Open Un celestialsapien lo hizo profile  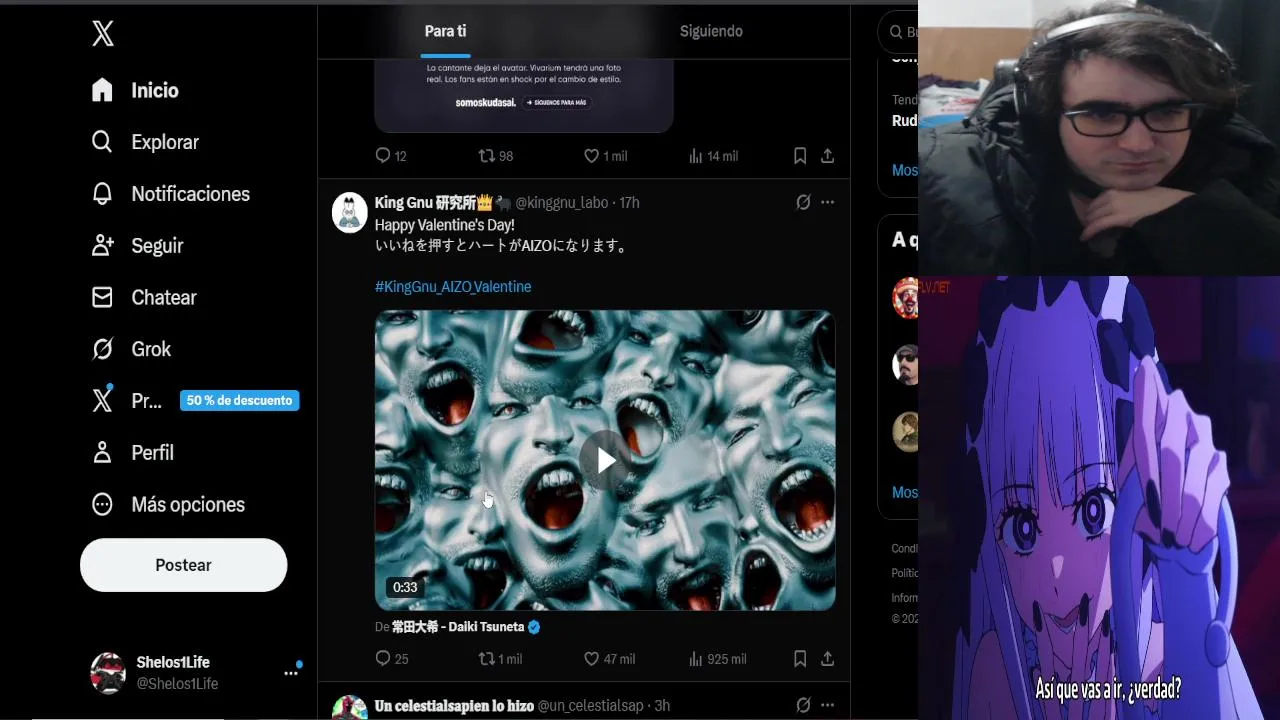(454, 706)
